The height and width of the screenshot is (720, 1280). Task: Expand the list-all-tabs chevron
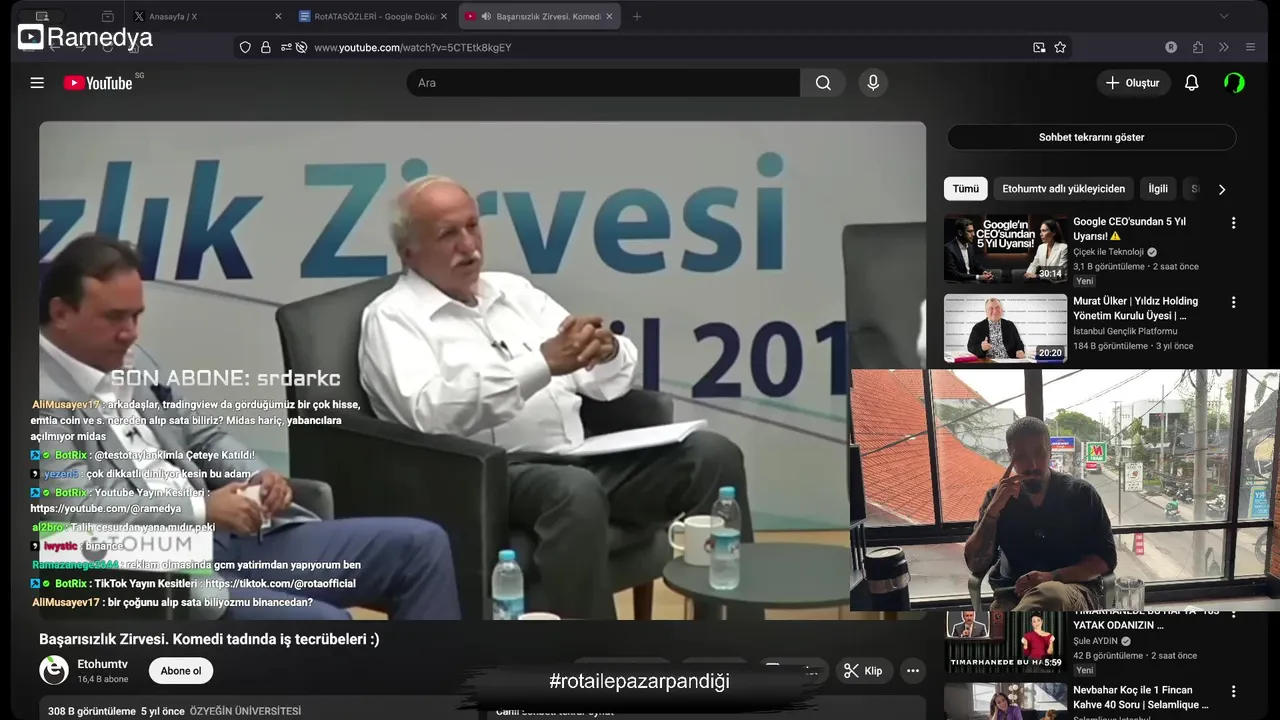click(x=1223, y=16)
